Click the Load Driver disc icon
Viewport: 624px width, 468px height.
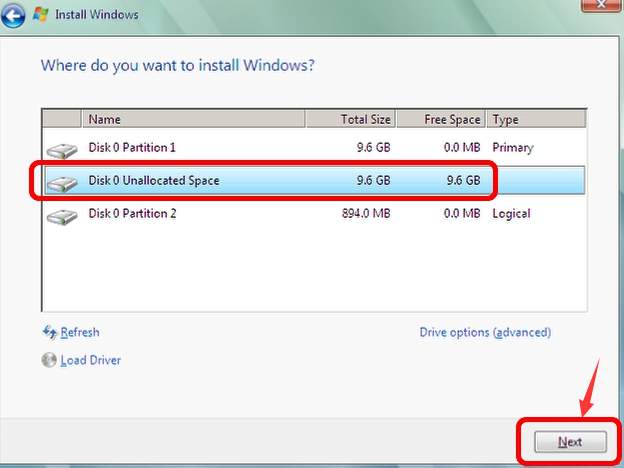pos(49,360)
